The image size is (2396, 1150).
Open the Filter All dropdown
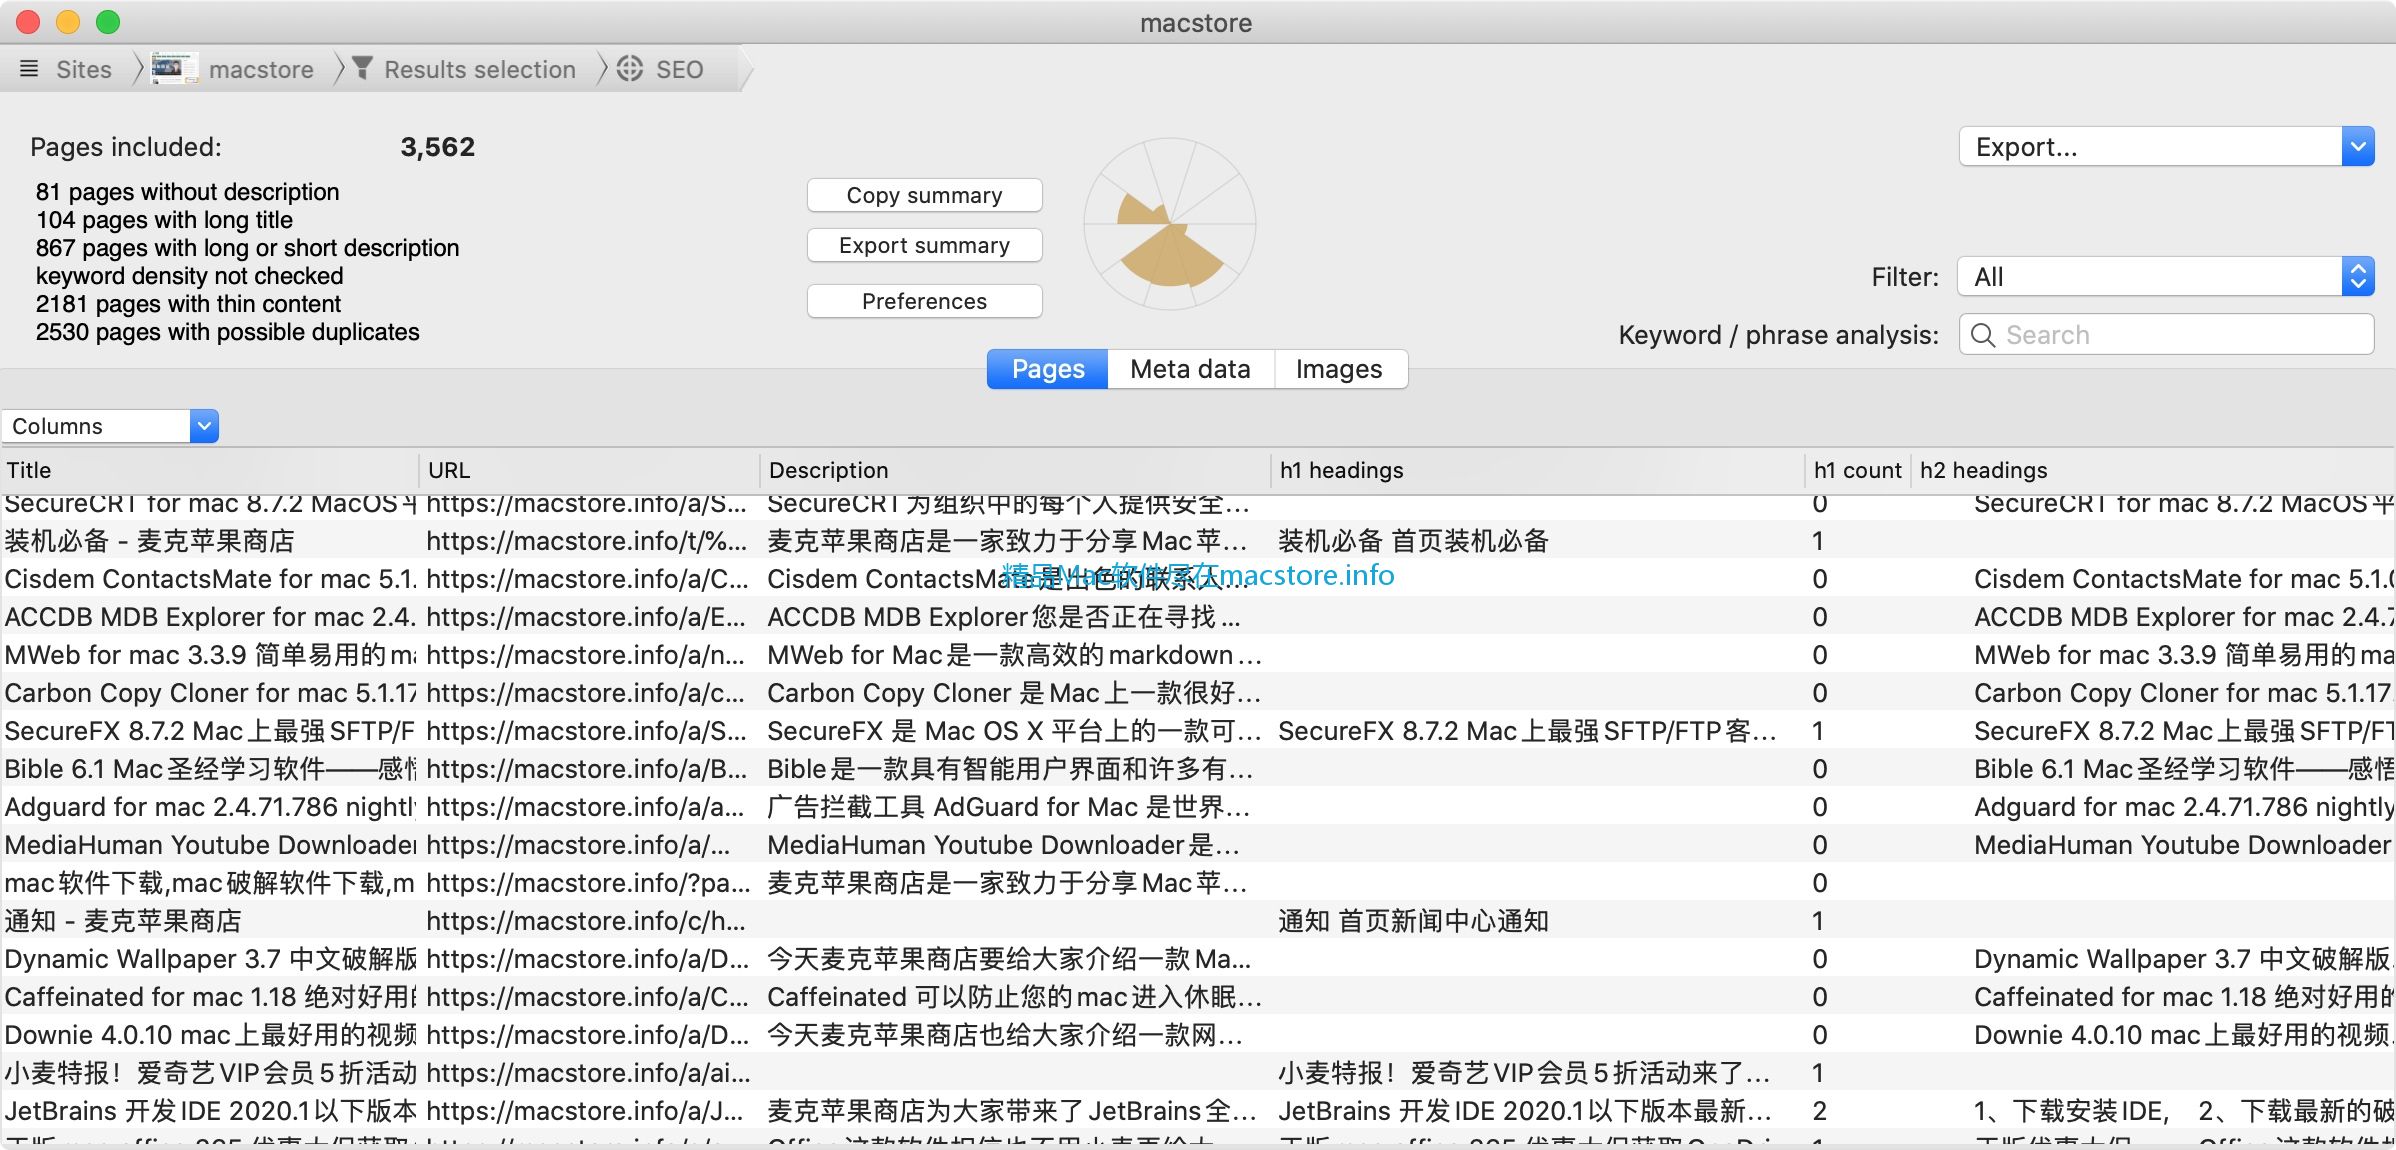(2166, 277)
